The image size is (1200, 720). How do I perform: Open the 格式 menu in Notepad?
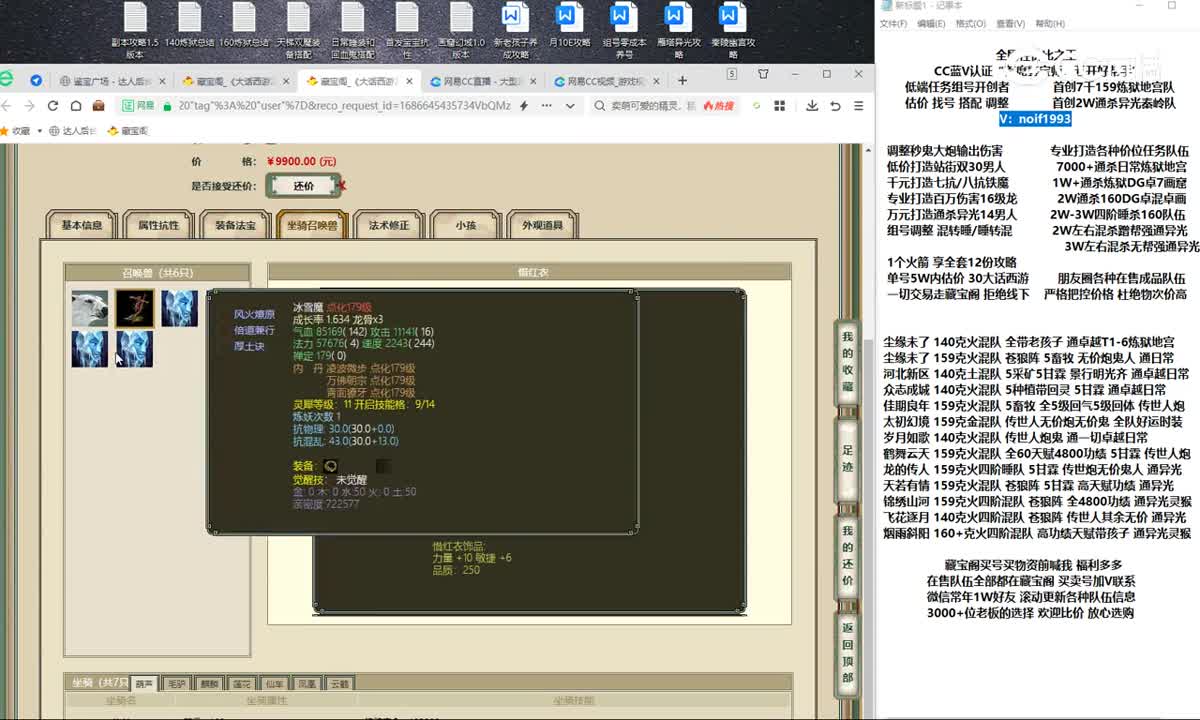[x=970, y=24]
